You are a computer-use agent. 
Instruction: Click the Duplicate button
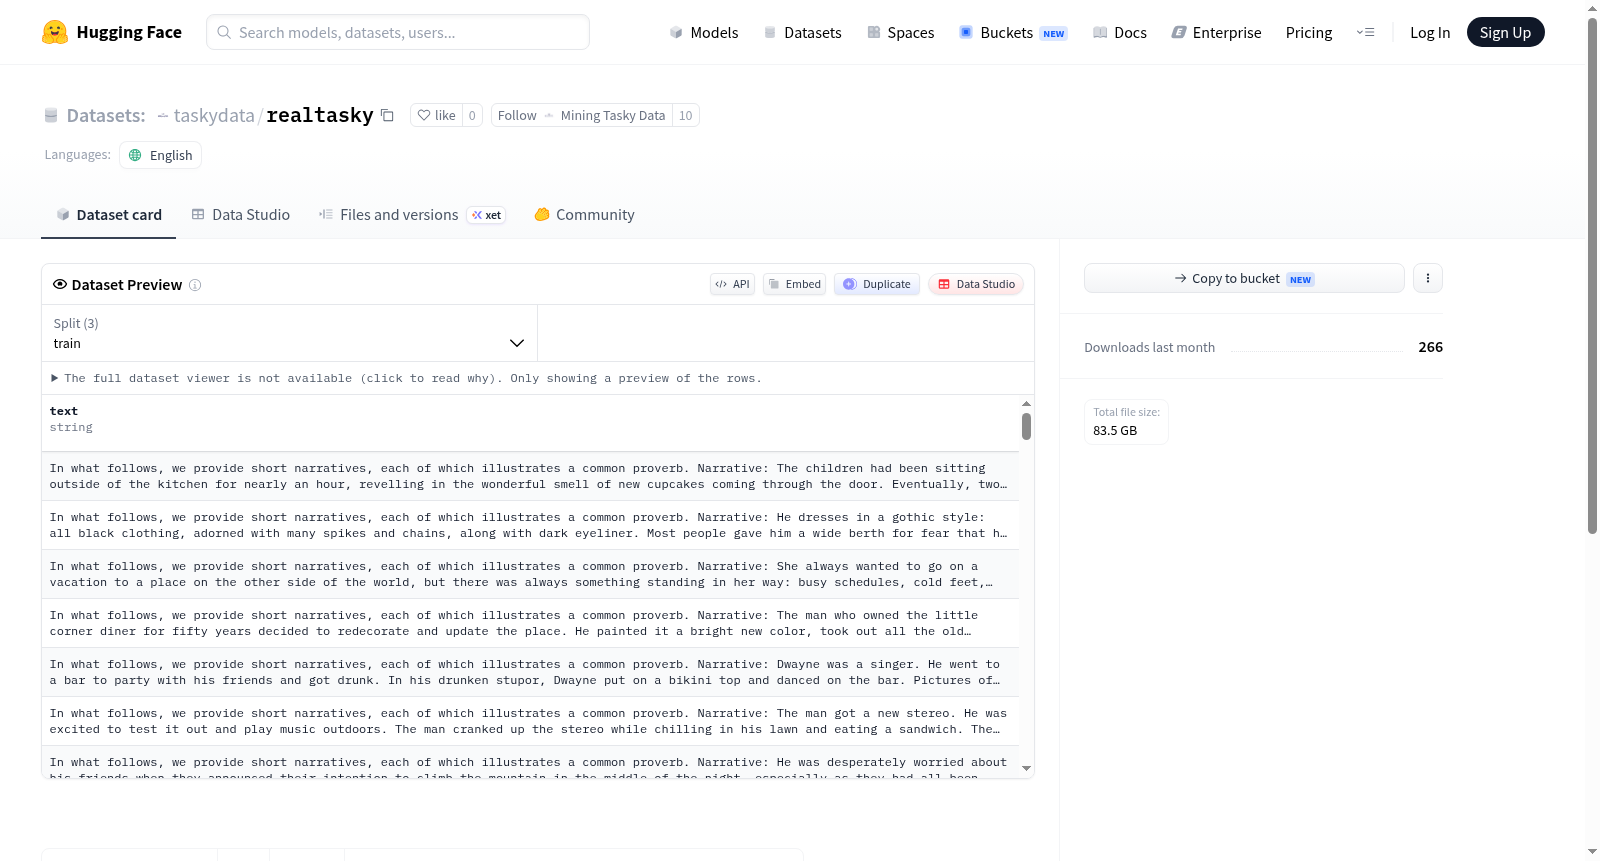(877, 284)
